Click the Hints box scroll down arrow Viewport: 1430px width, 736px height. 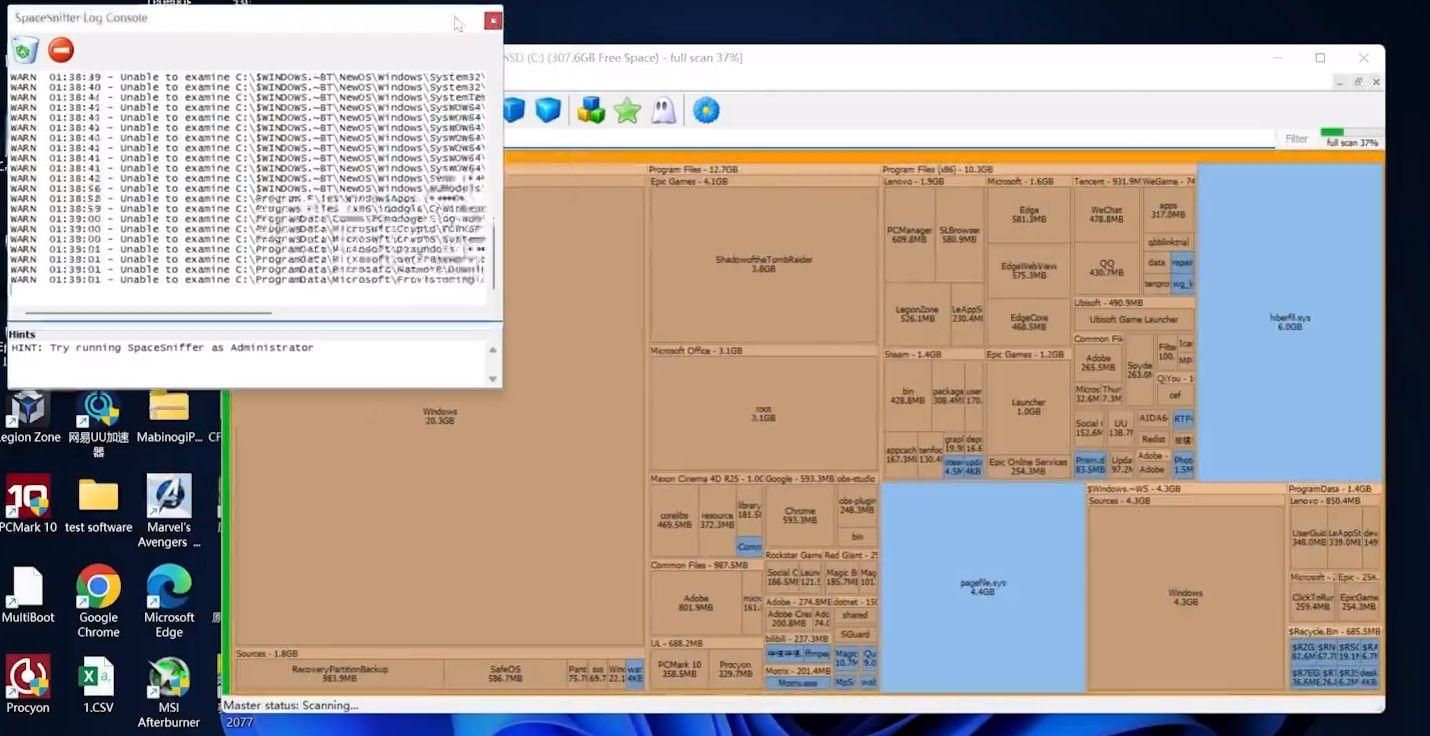(x=492, y=379)
